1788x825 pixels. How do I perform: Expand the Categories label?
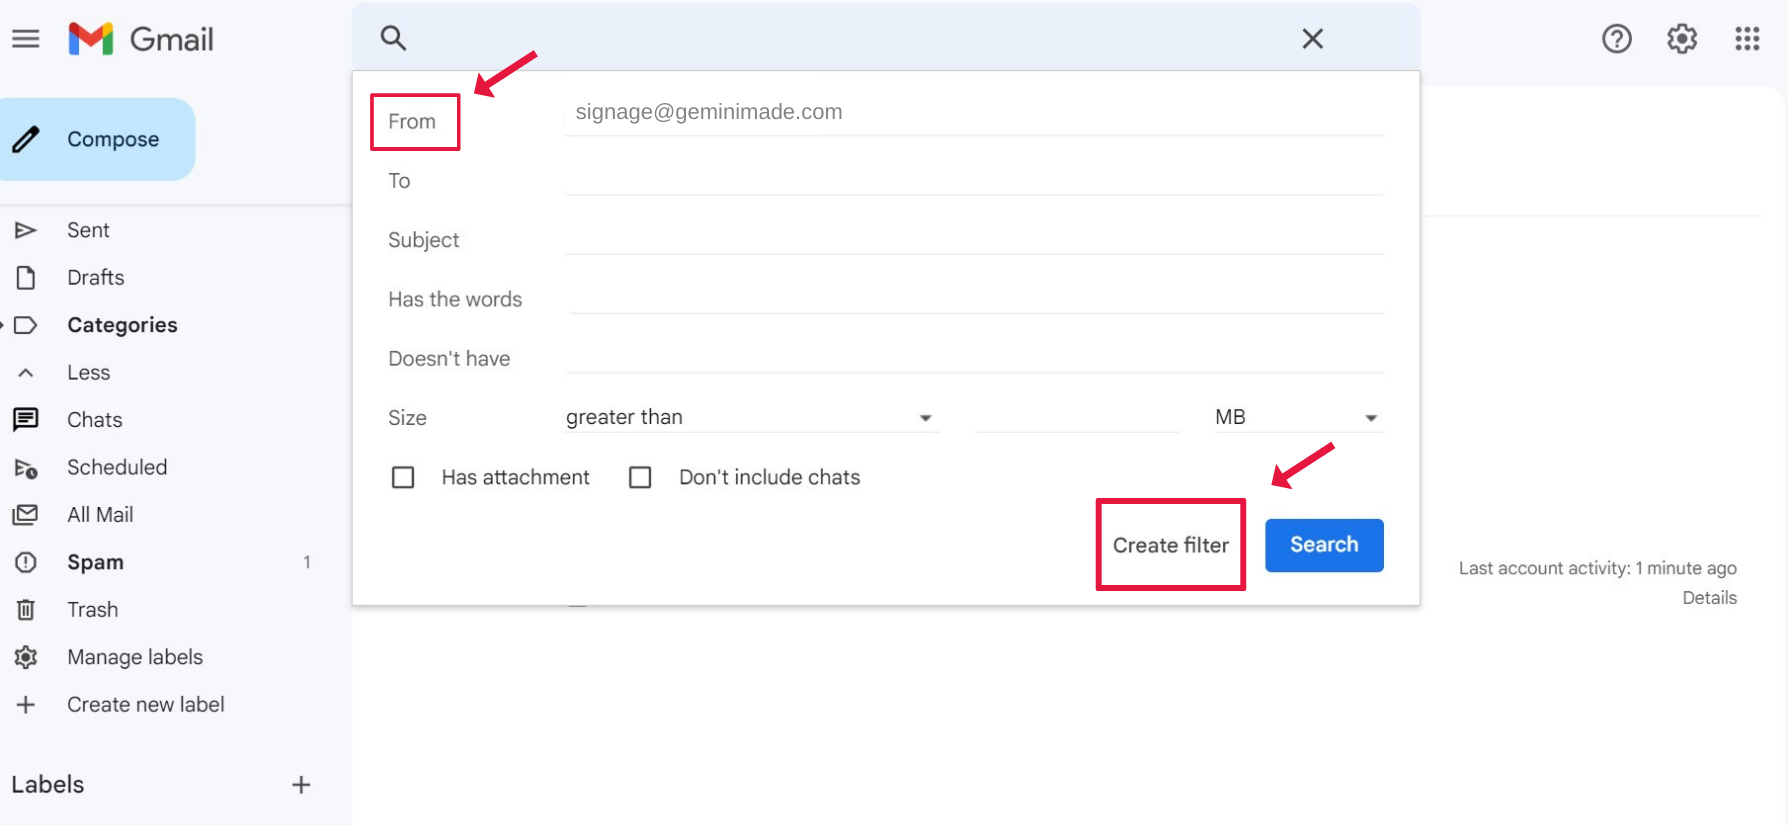click(x=122, y=325)
